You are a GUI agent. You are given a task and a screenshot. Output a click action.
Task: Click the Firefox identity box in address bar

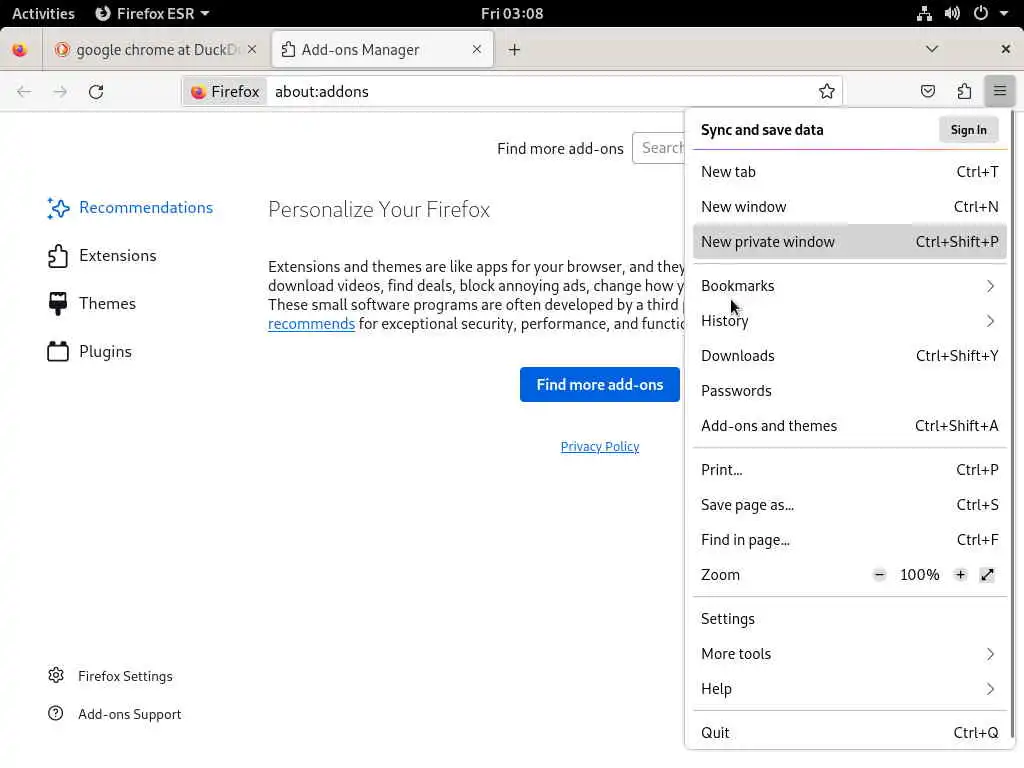[226, 91]
